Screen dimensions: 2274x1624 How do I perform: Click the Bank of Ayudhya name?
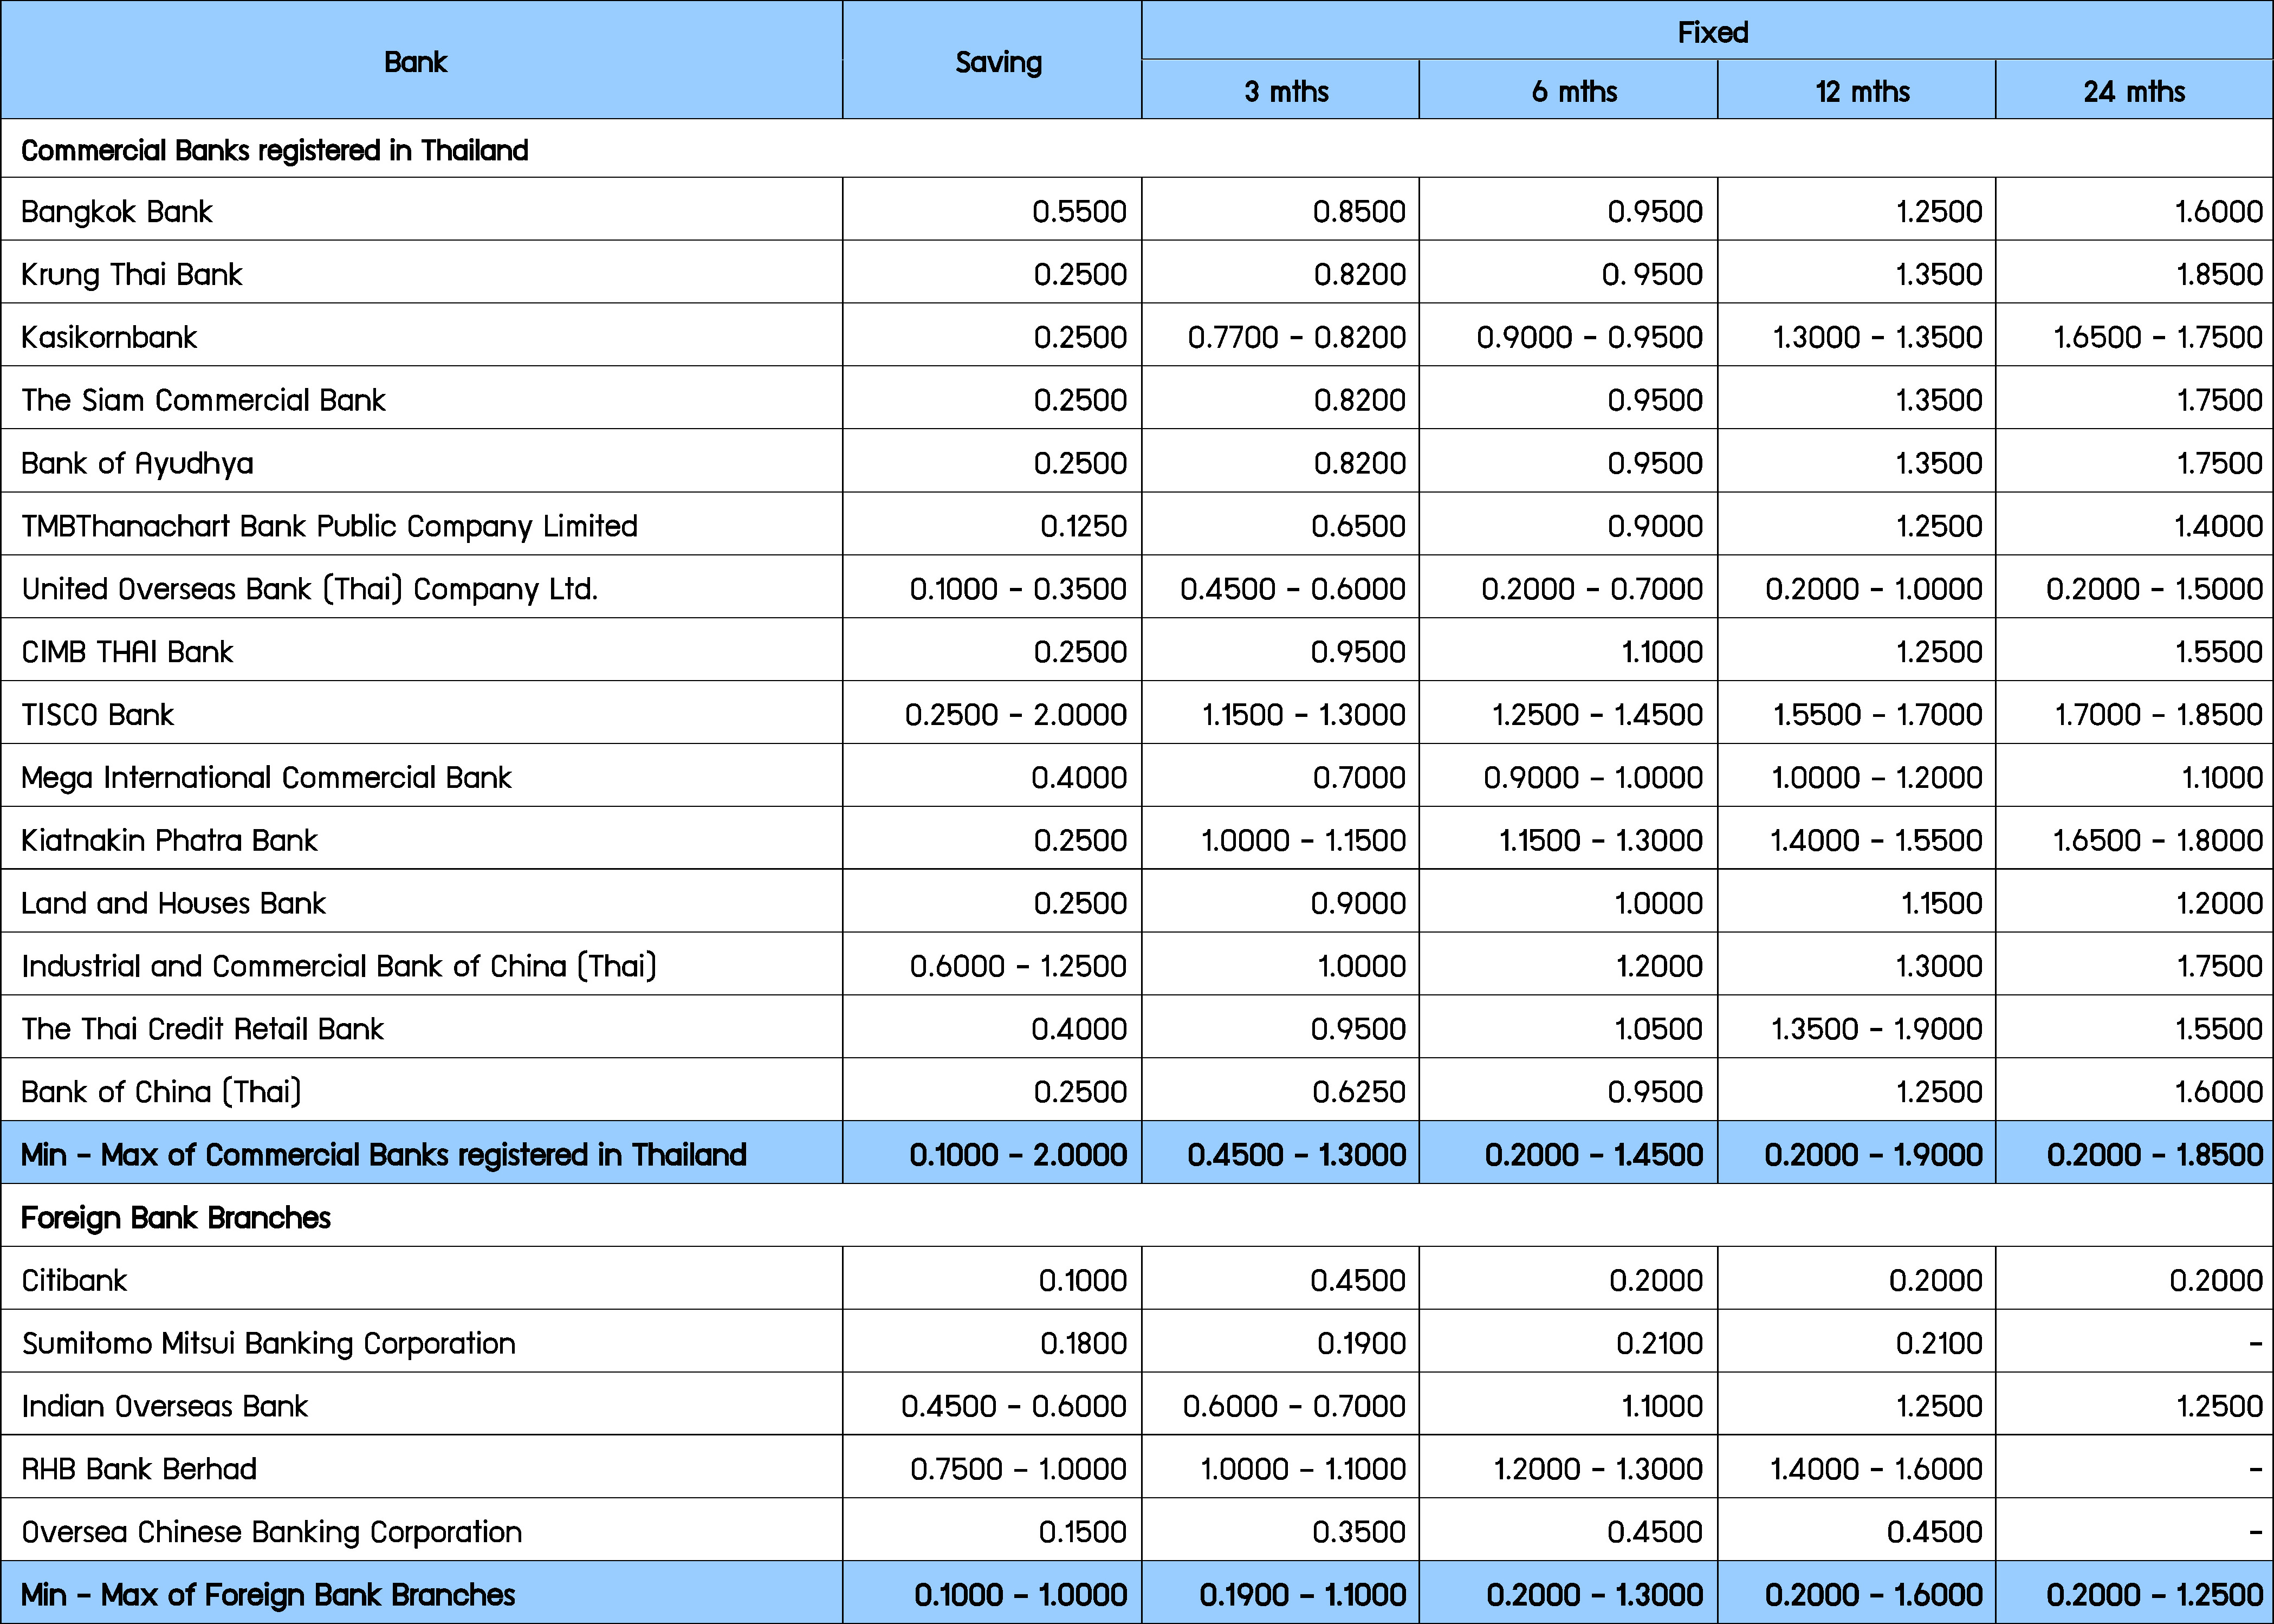point(137,463)
